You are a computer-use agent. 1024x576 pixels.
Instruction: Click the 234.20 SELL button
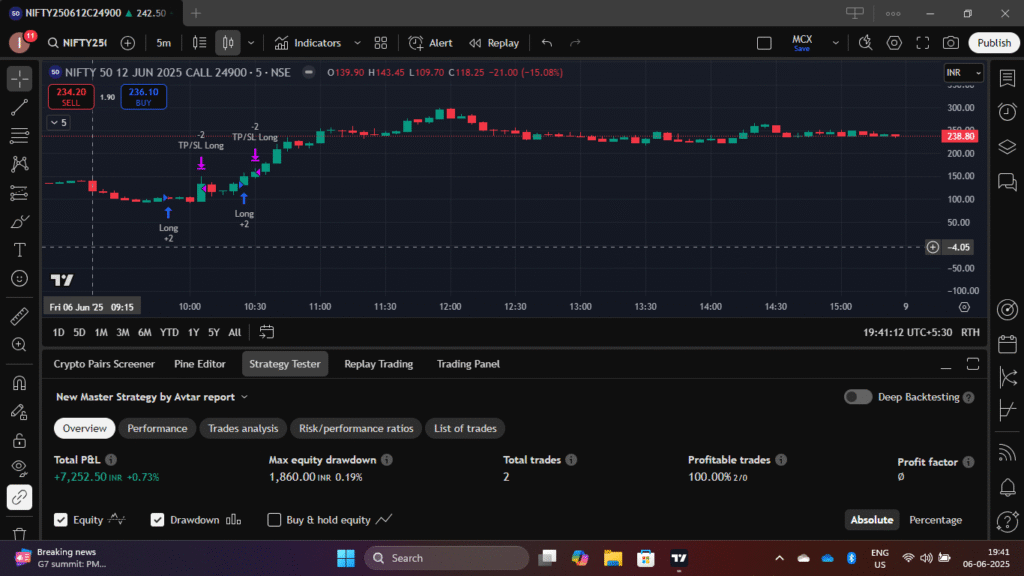pyautogui.click(x=71, y=97)
